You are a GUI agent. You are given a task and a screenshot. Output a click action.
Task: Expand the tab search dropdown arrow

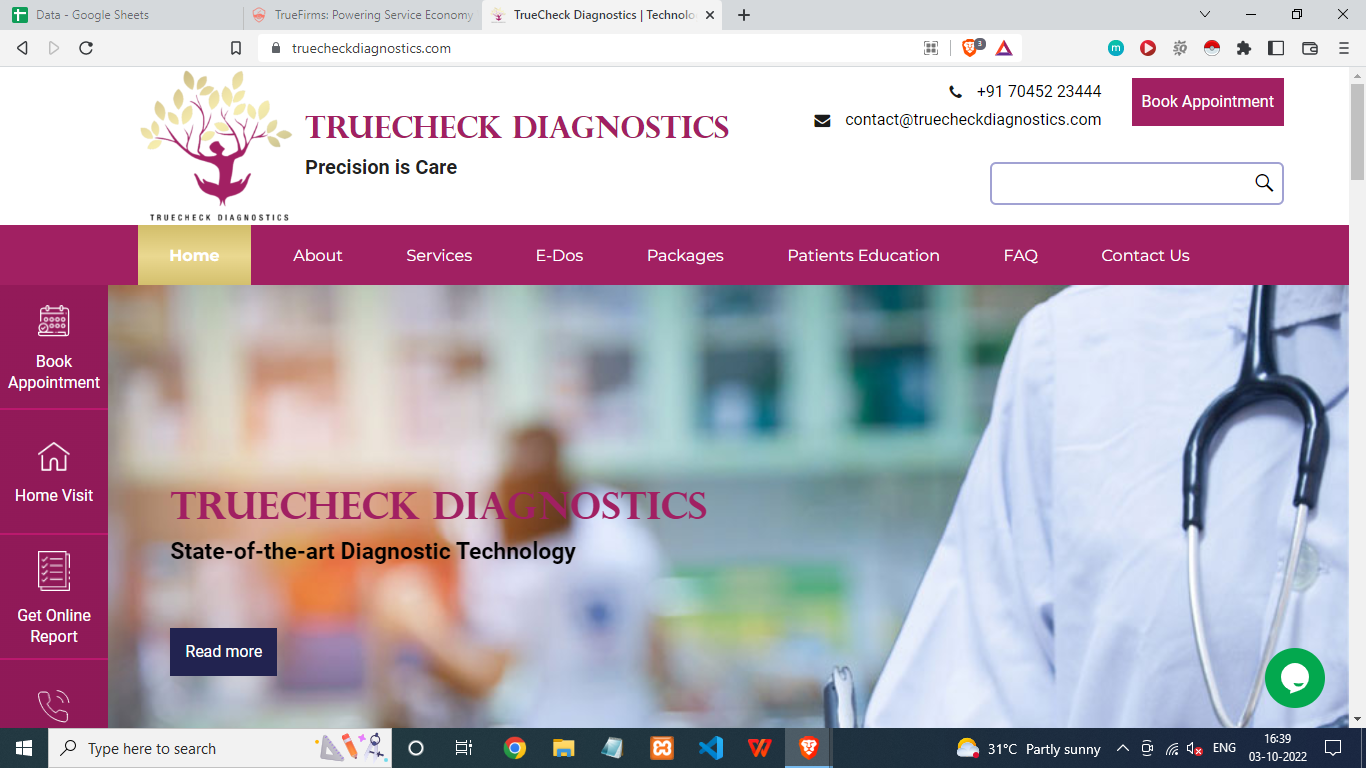(x=1205, y=15)
